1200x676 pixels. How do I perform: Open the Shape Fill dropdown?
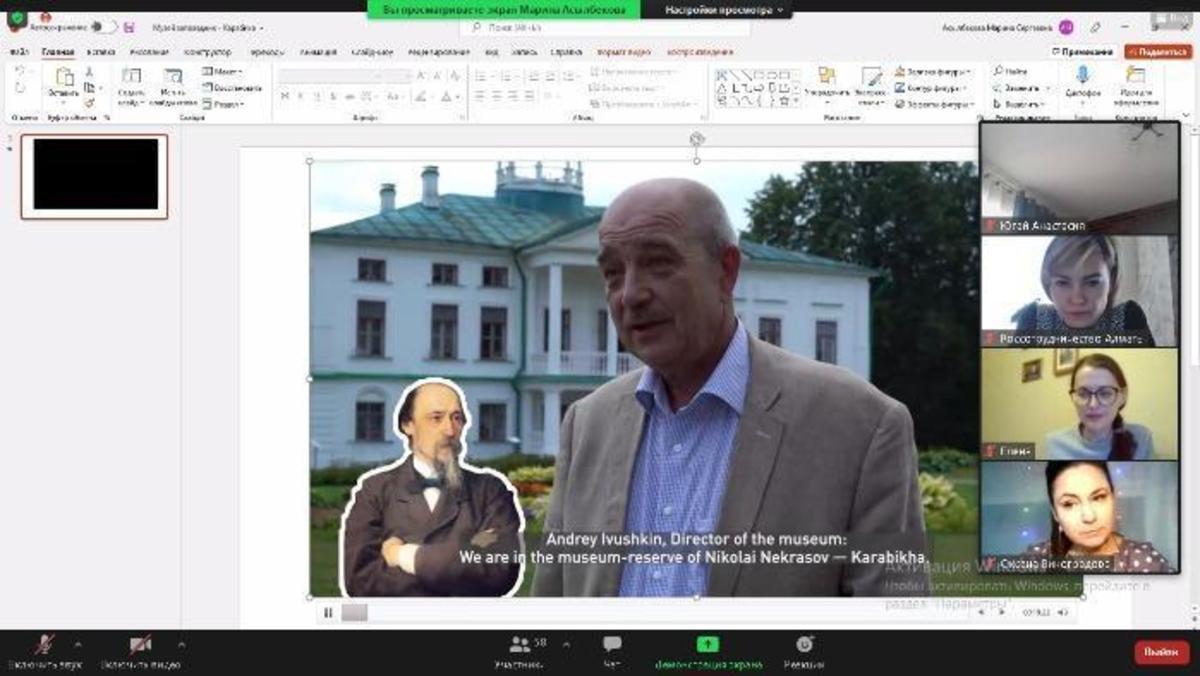pyautogui.click(x=933, y=72)
